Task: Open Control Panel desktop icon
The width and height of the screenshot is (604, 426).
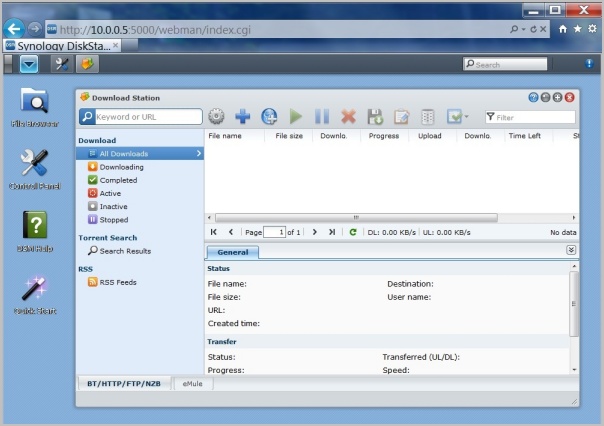Action: point(34,169)
